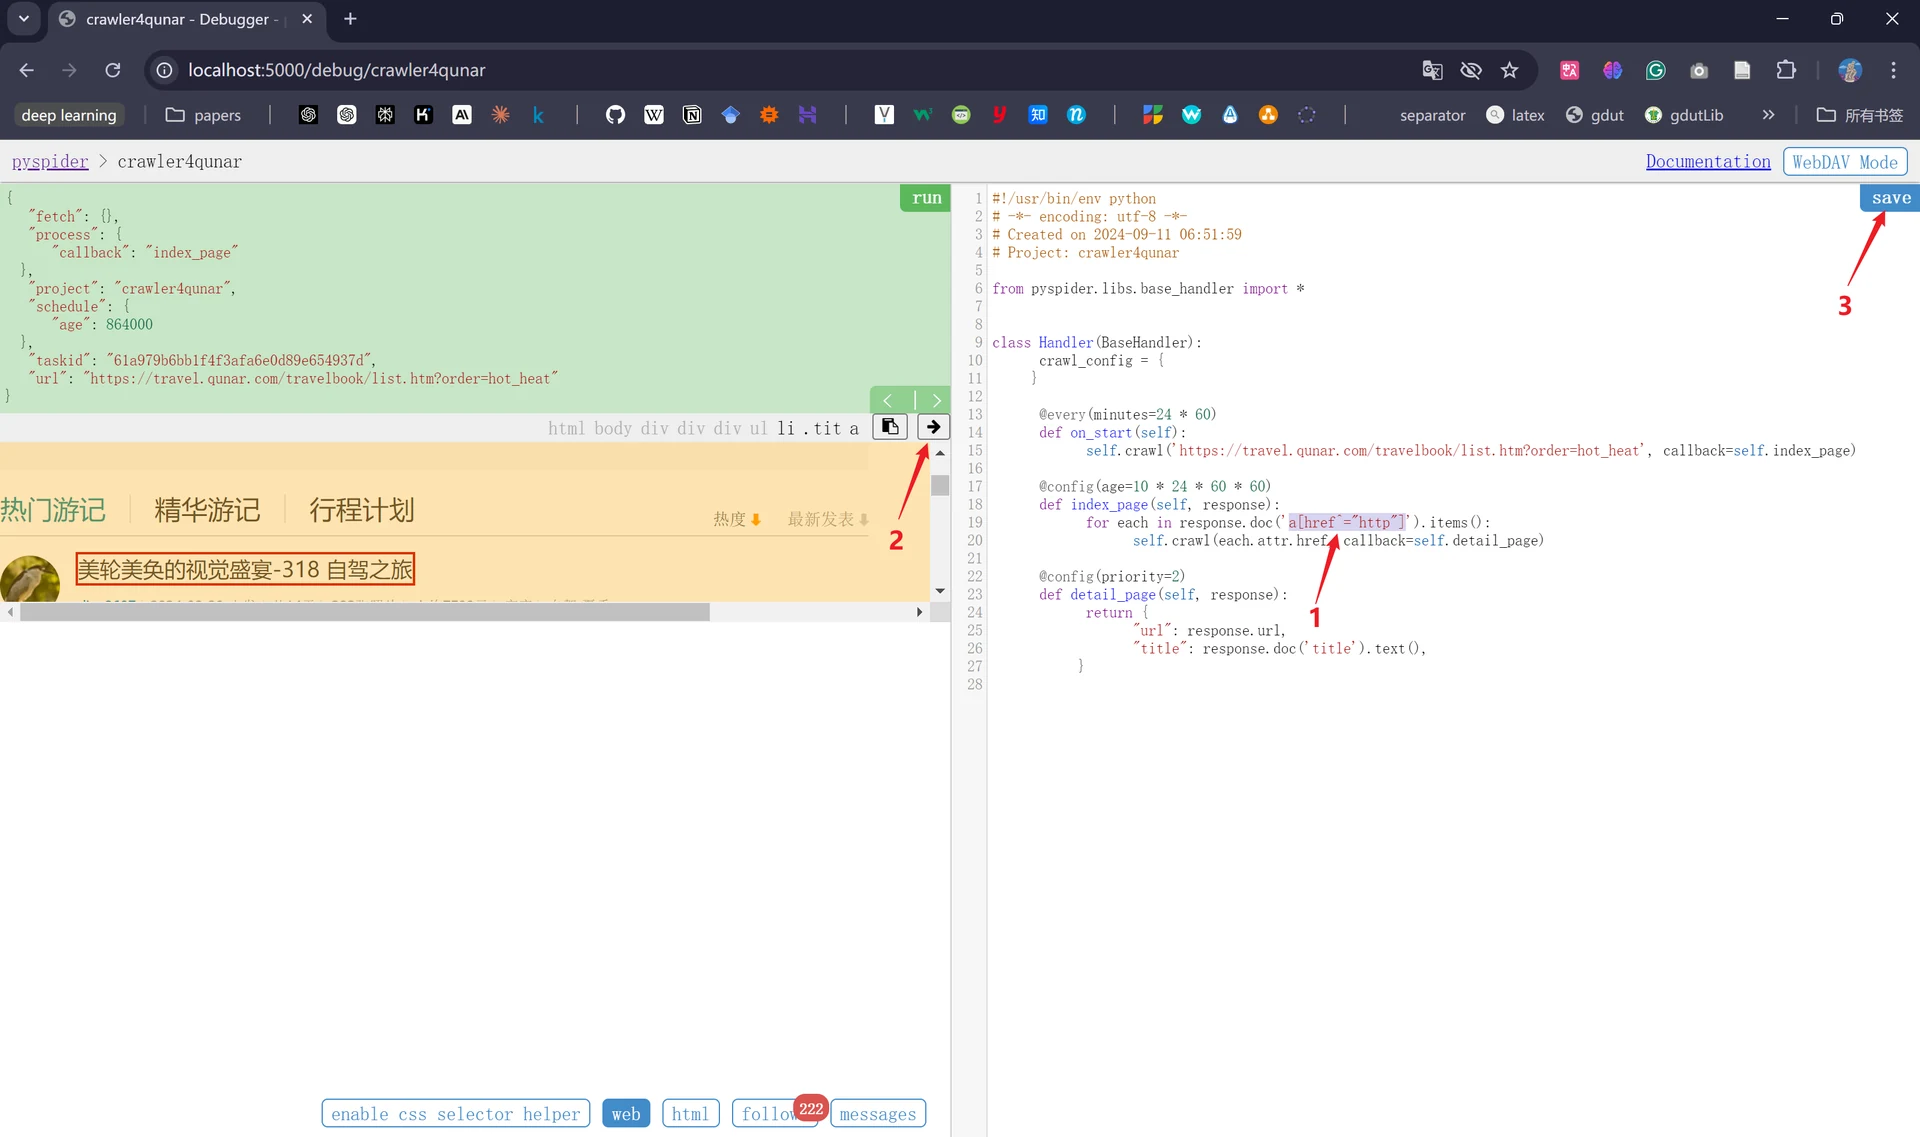Click the arrow icon to insert selector
The image size is (1920, 1137).
pos(933,427)
